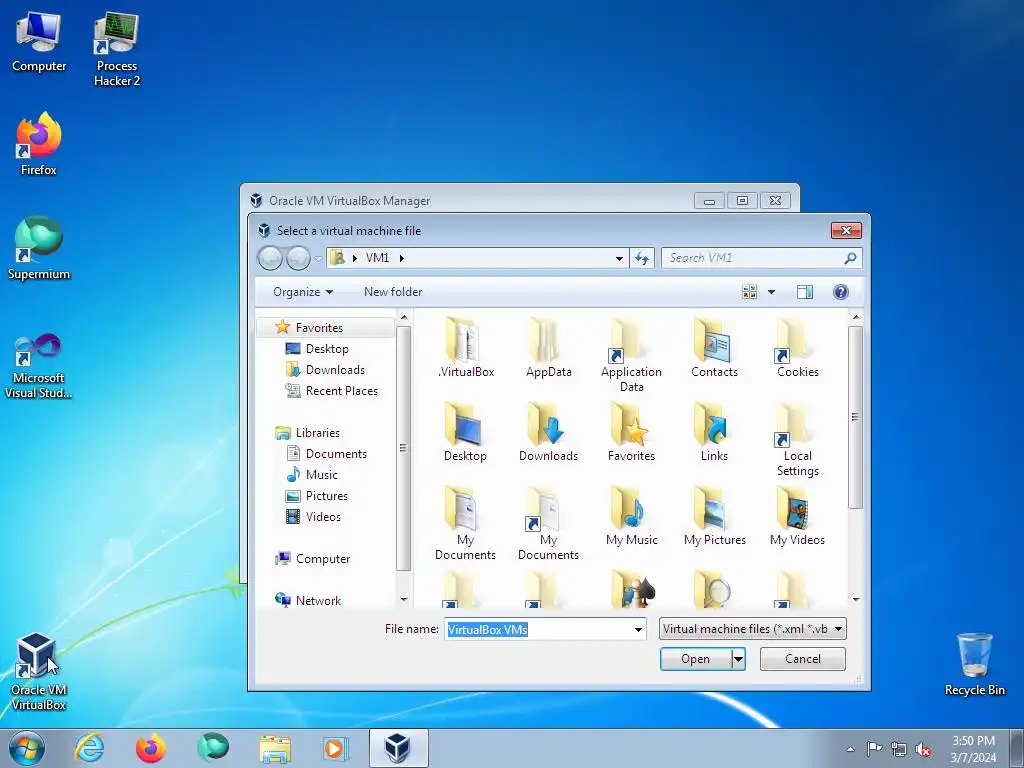Open the Desktop folder in file list
Viewport: 1024px width, 768px height.
466,432
